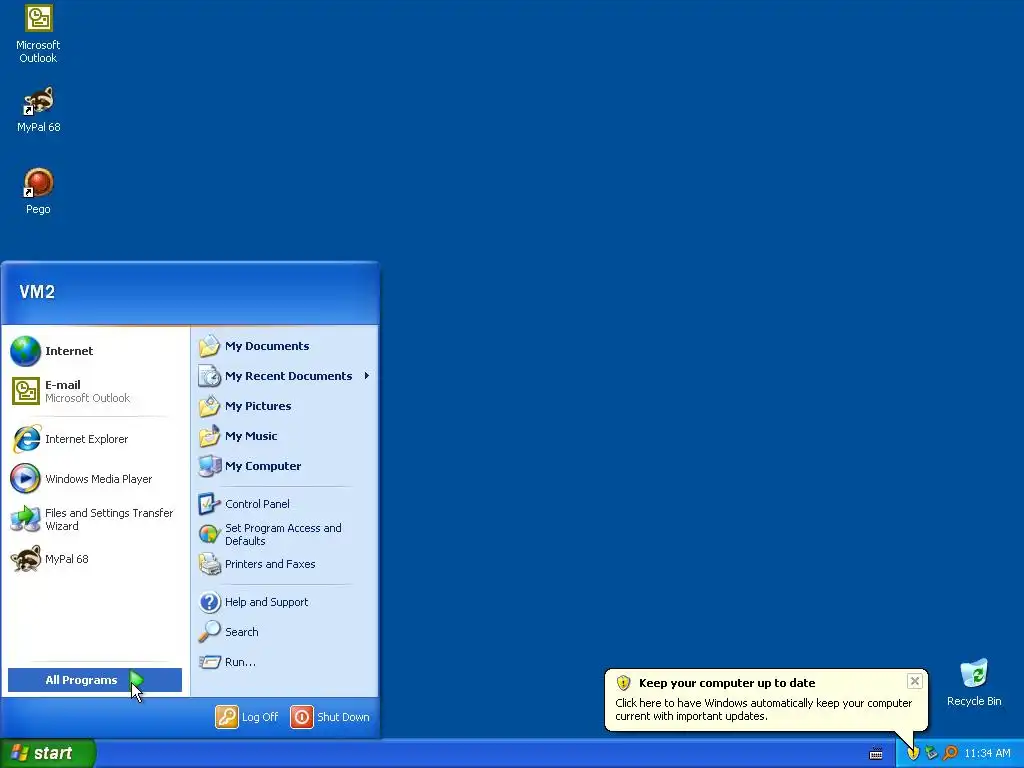Launch the Pego desktop shortcut
The image size is (1024, 768).
(38, 191)
